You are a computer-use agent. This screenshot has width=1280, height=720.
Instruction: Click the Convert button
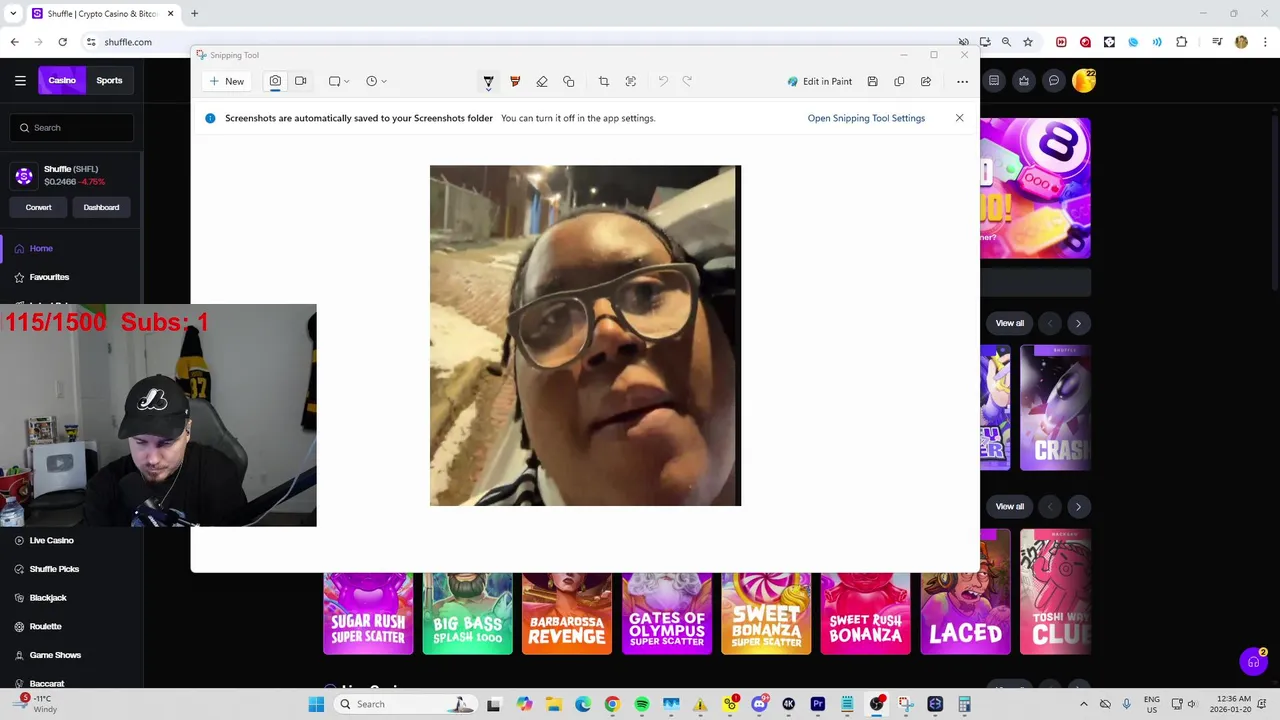coord(38,207)
